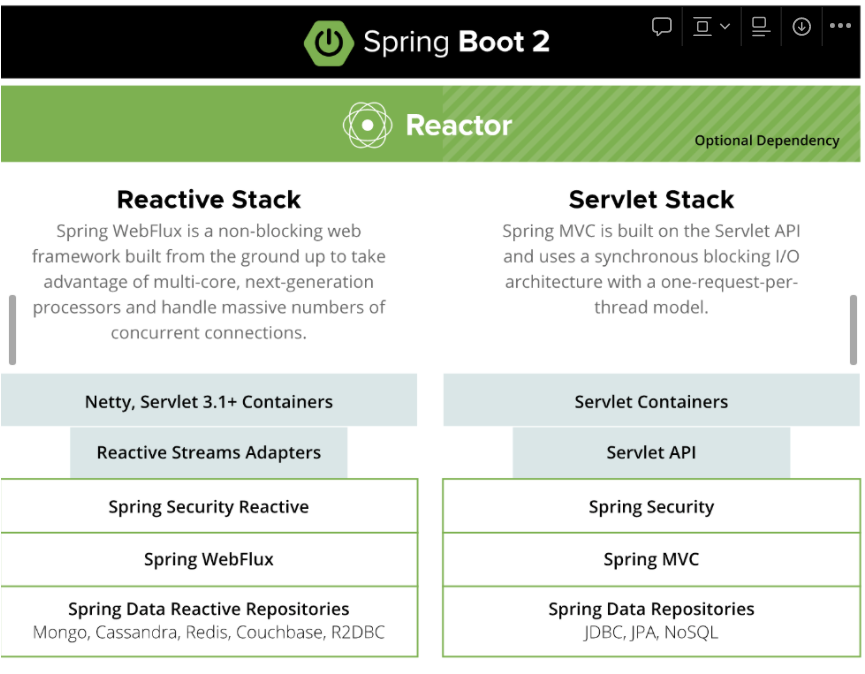
Task: Click 'Spring Data Reactive Repositories' label
Action: click(x=209, y=609)
